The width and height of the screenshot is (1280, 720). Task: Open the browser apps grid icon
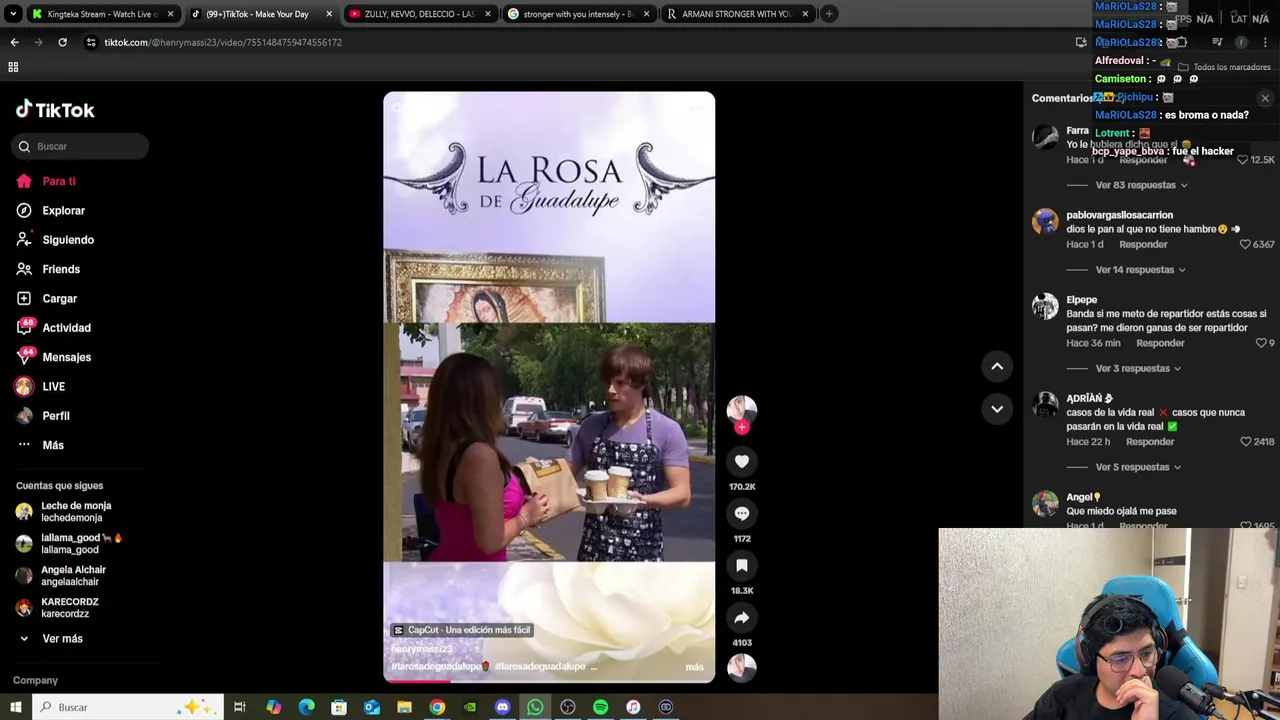click(13, 67)
